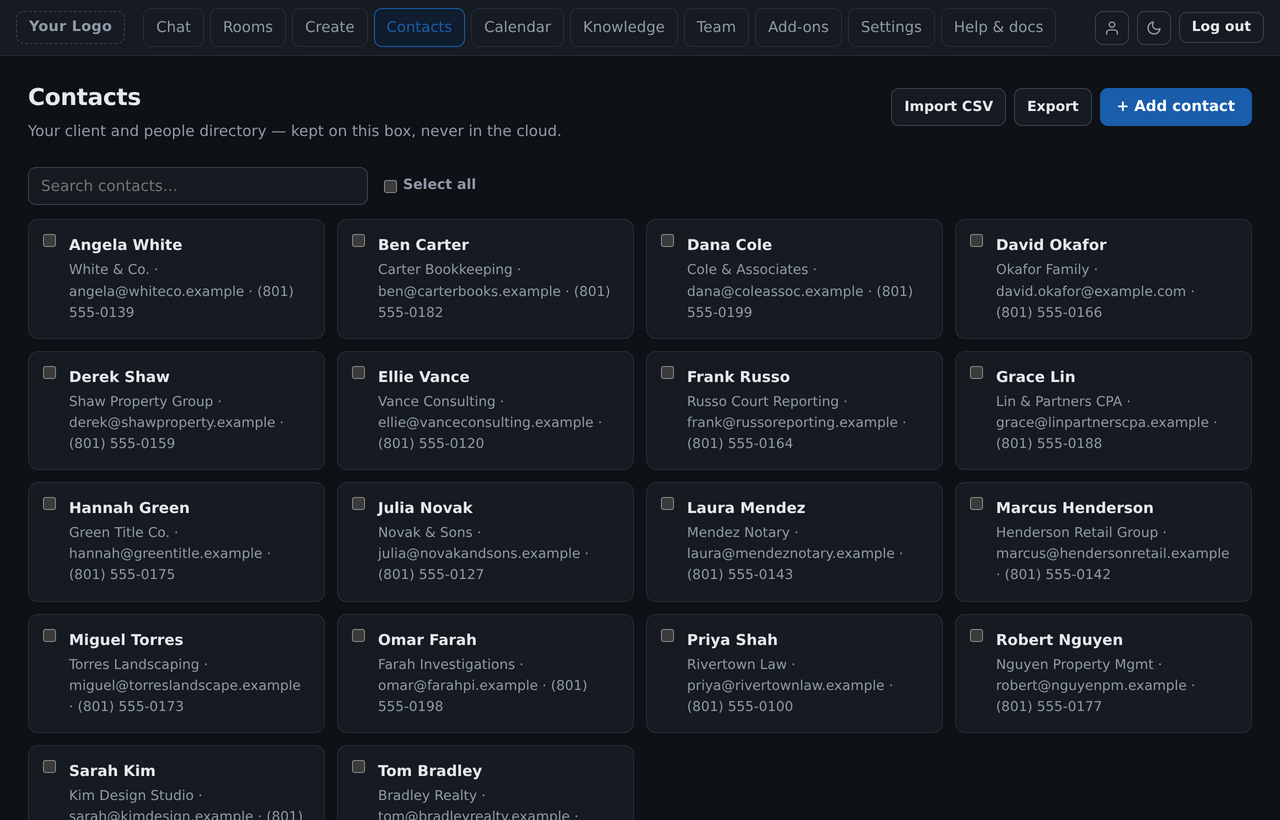Select Hannah Green's checkbox
1280x820 pixels.
click(x=49, y=503)
